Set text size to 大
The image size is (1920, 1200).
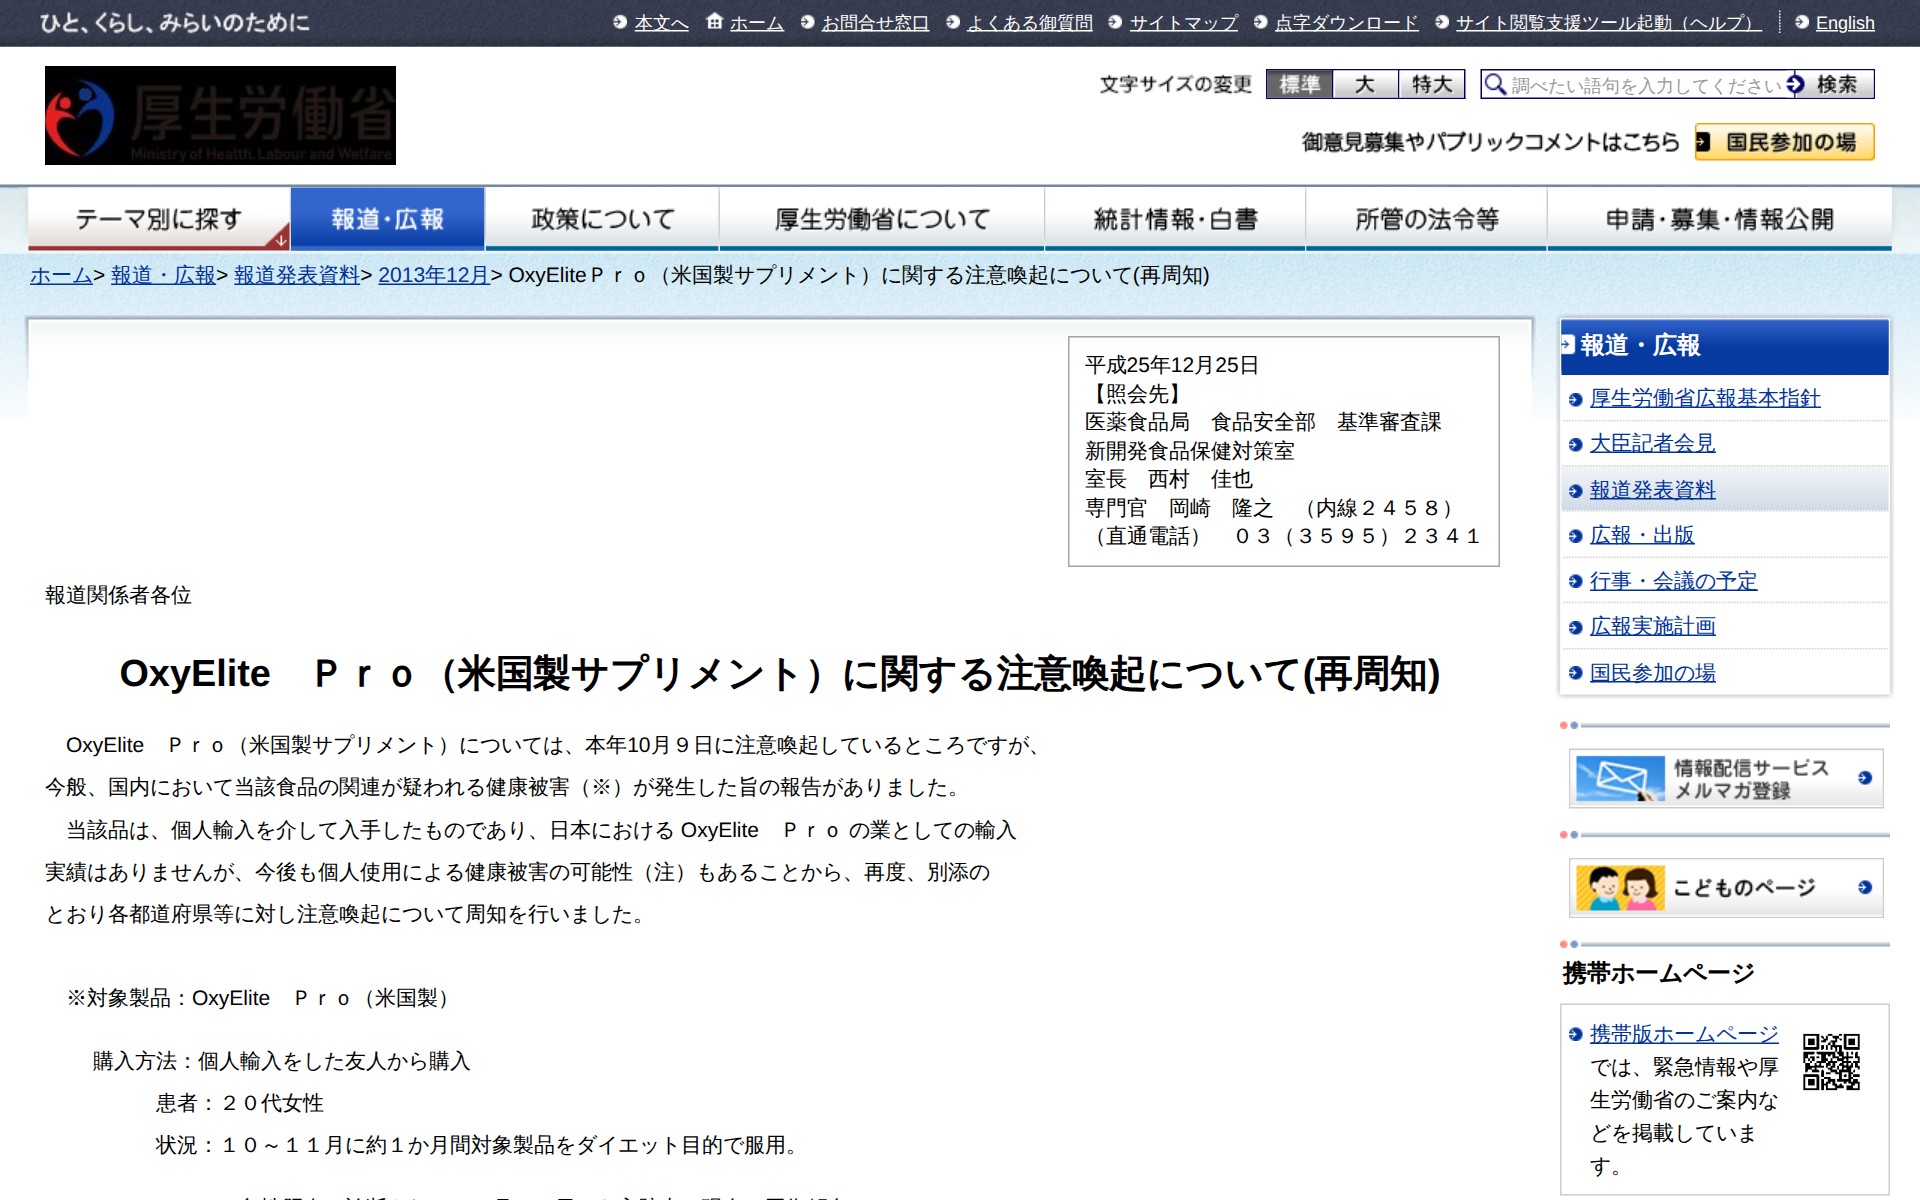click(x=1365, y=84)
